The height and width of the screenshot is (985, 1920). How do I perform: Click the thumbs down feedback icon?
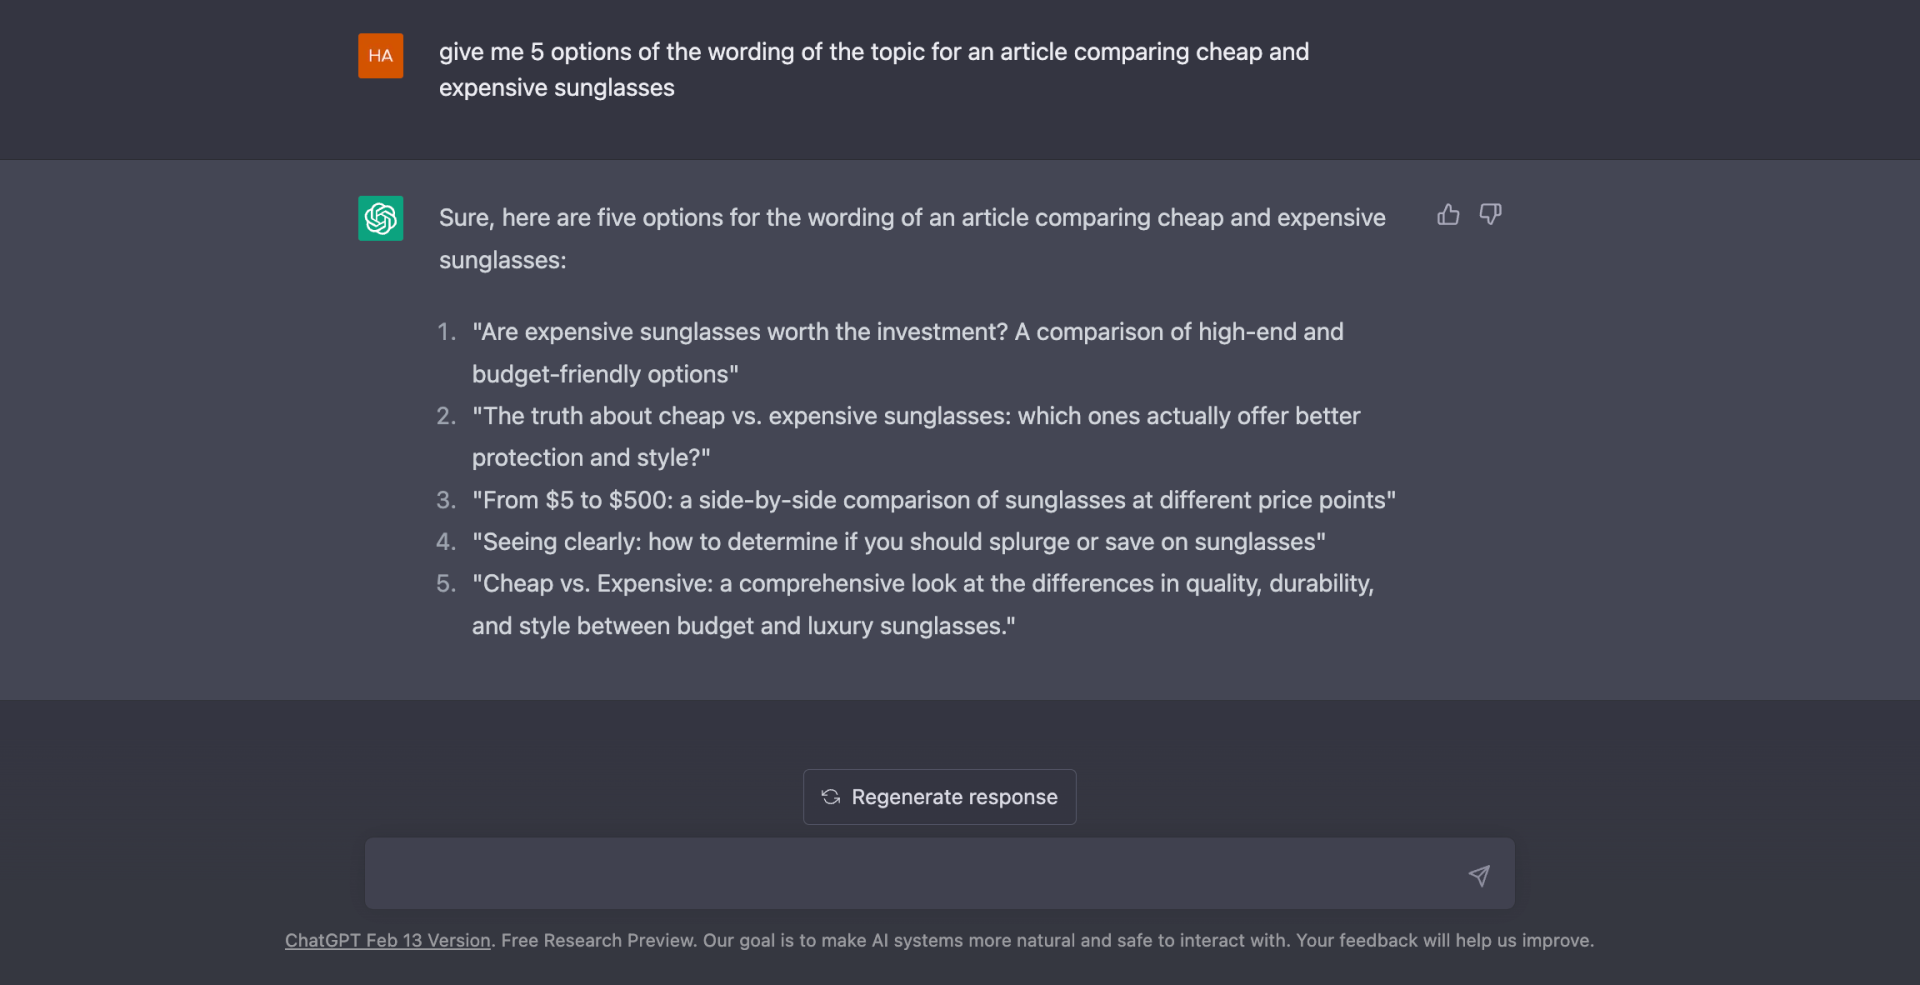[x=1490, y=215]
